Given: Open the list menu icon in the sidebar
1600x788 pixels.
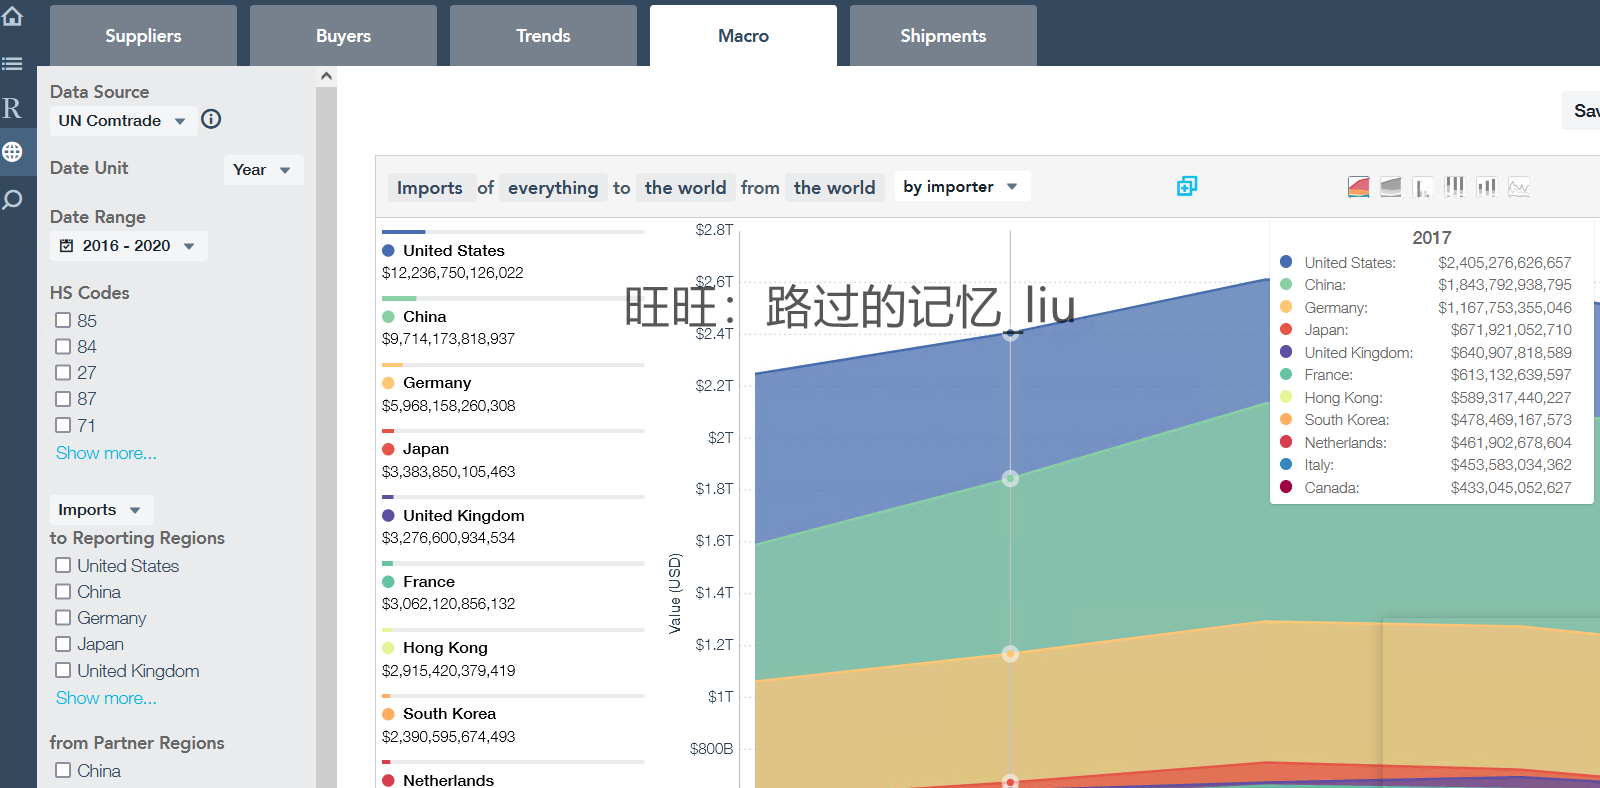Looking at the screenshot, I should 12,63.
